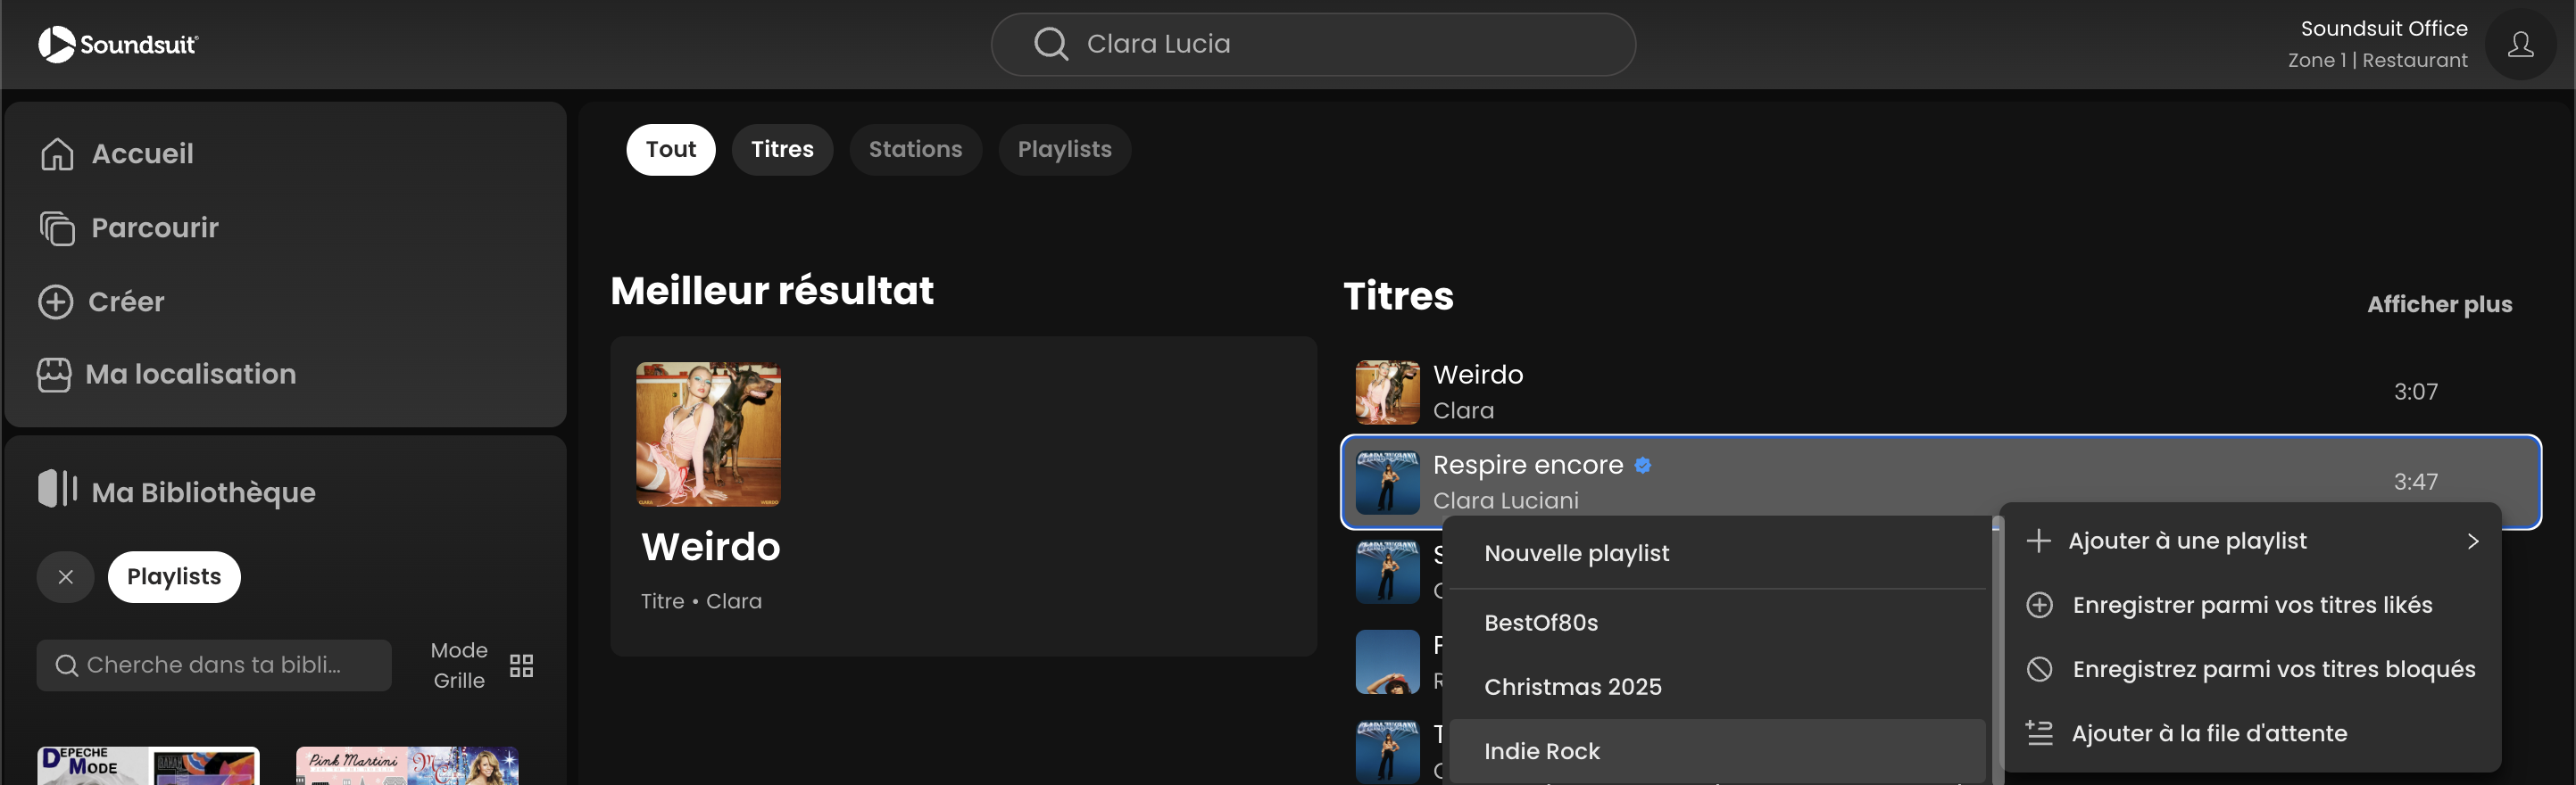The height and width of the screenshot is (785, 2576).
Task: Clear the Playlists filter with X
Action: [x=66, y=577]
